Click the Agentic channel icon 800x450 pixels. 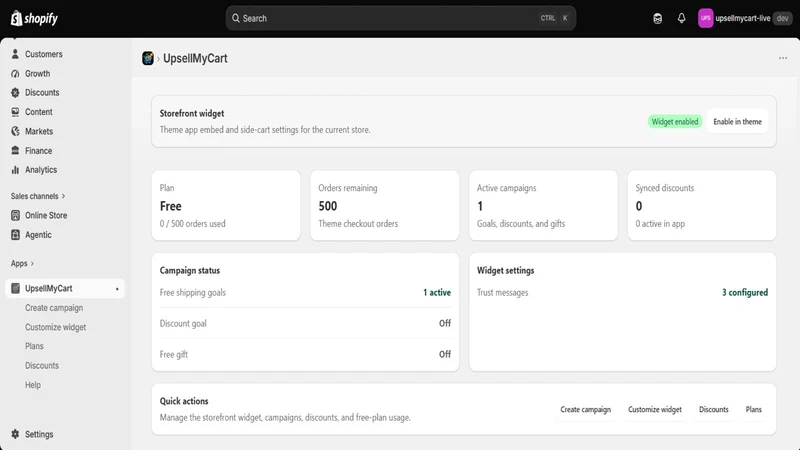(15, 235)
